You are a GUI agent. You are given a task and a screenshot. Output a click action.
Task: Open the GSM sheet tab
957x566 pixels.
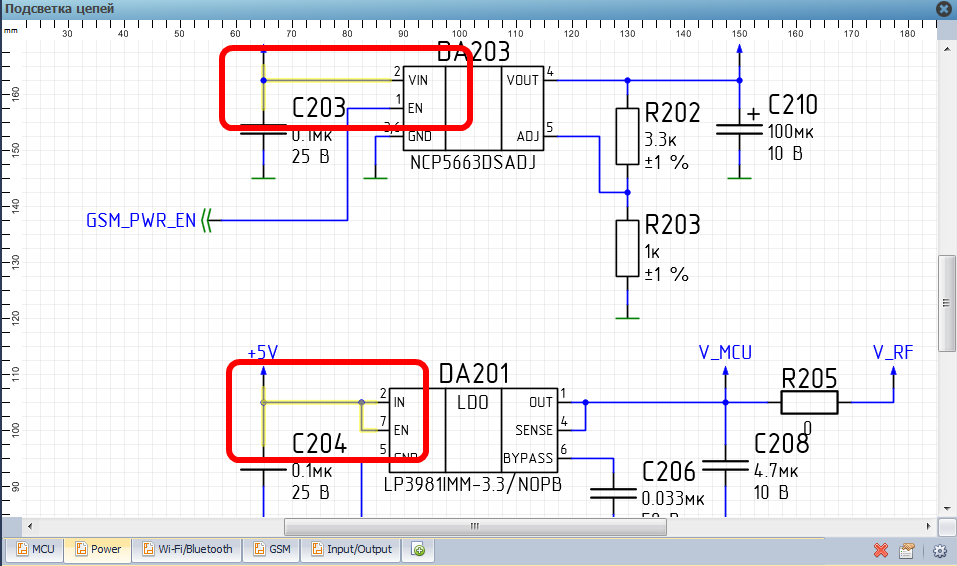[272, 549]
